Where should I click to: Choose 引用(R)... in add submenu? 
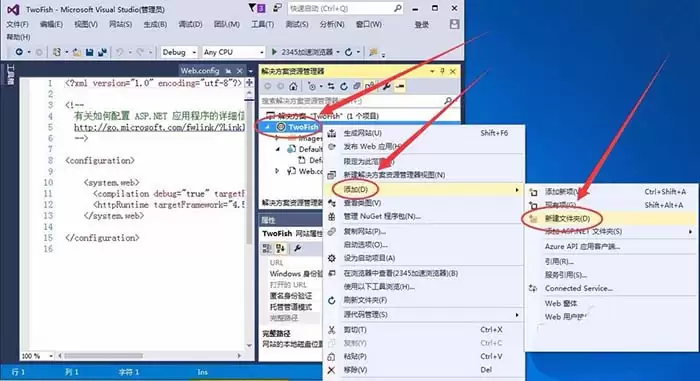point(611,261)
